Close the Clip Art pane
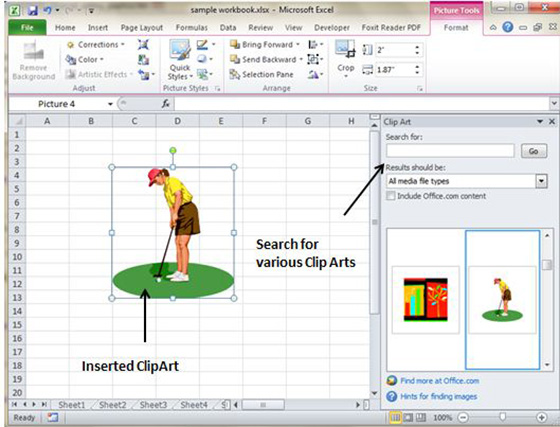The width and height of the screenshot is (560, 427). pos(552,122)
